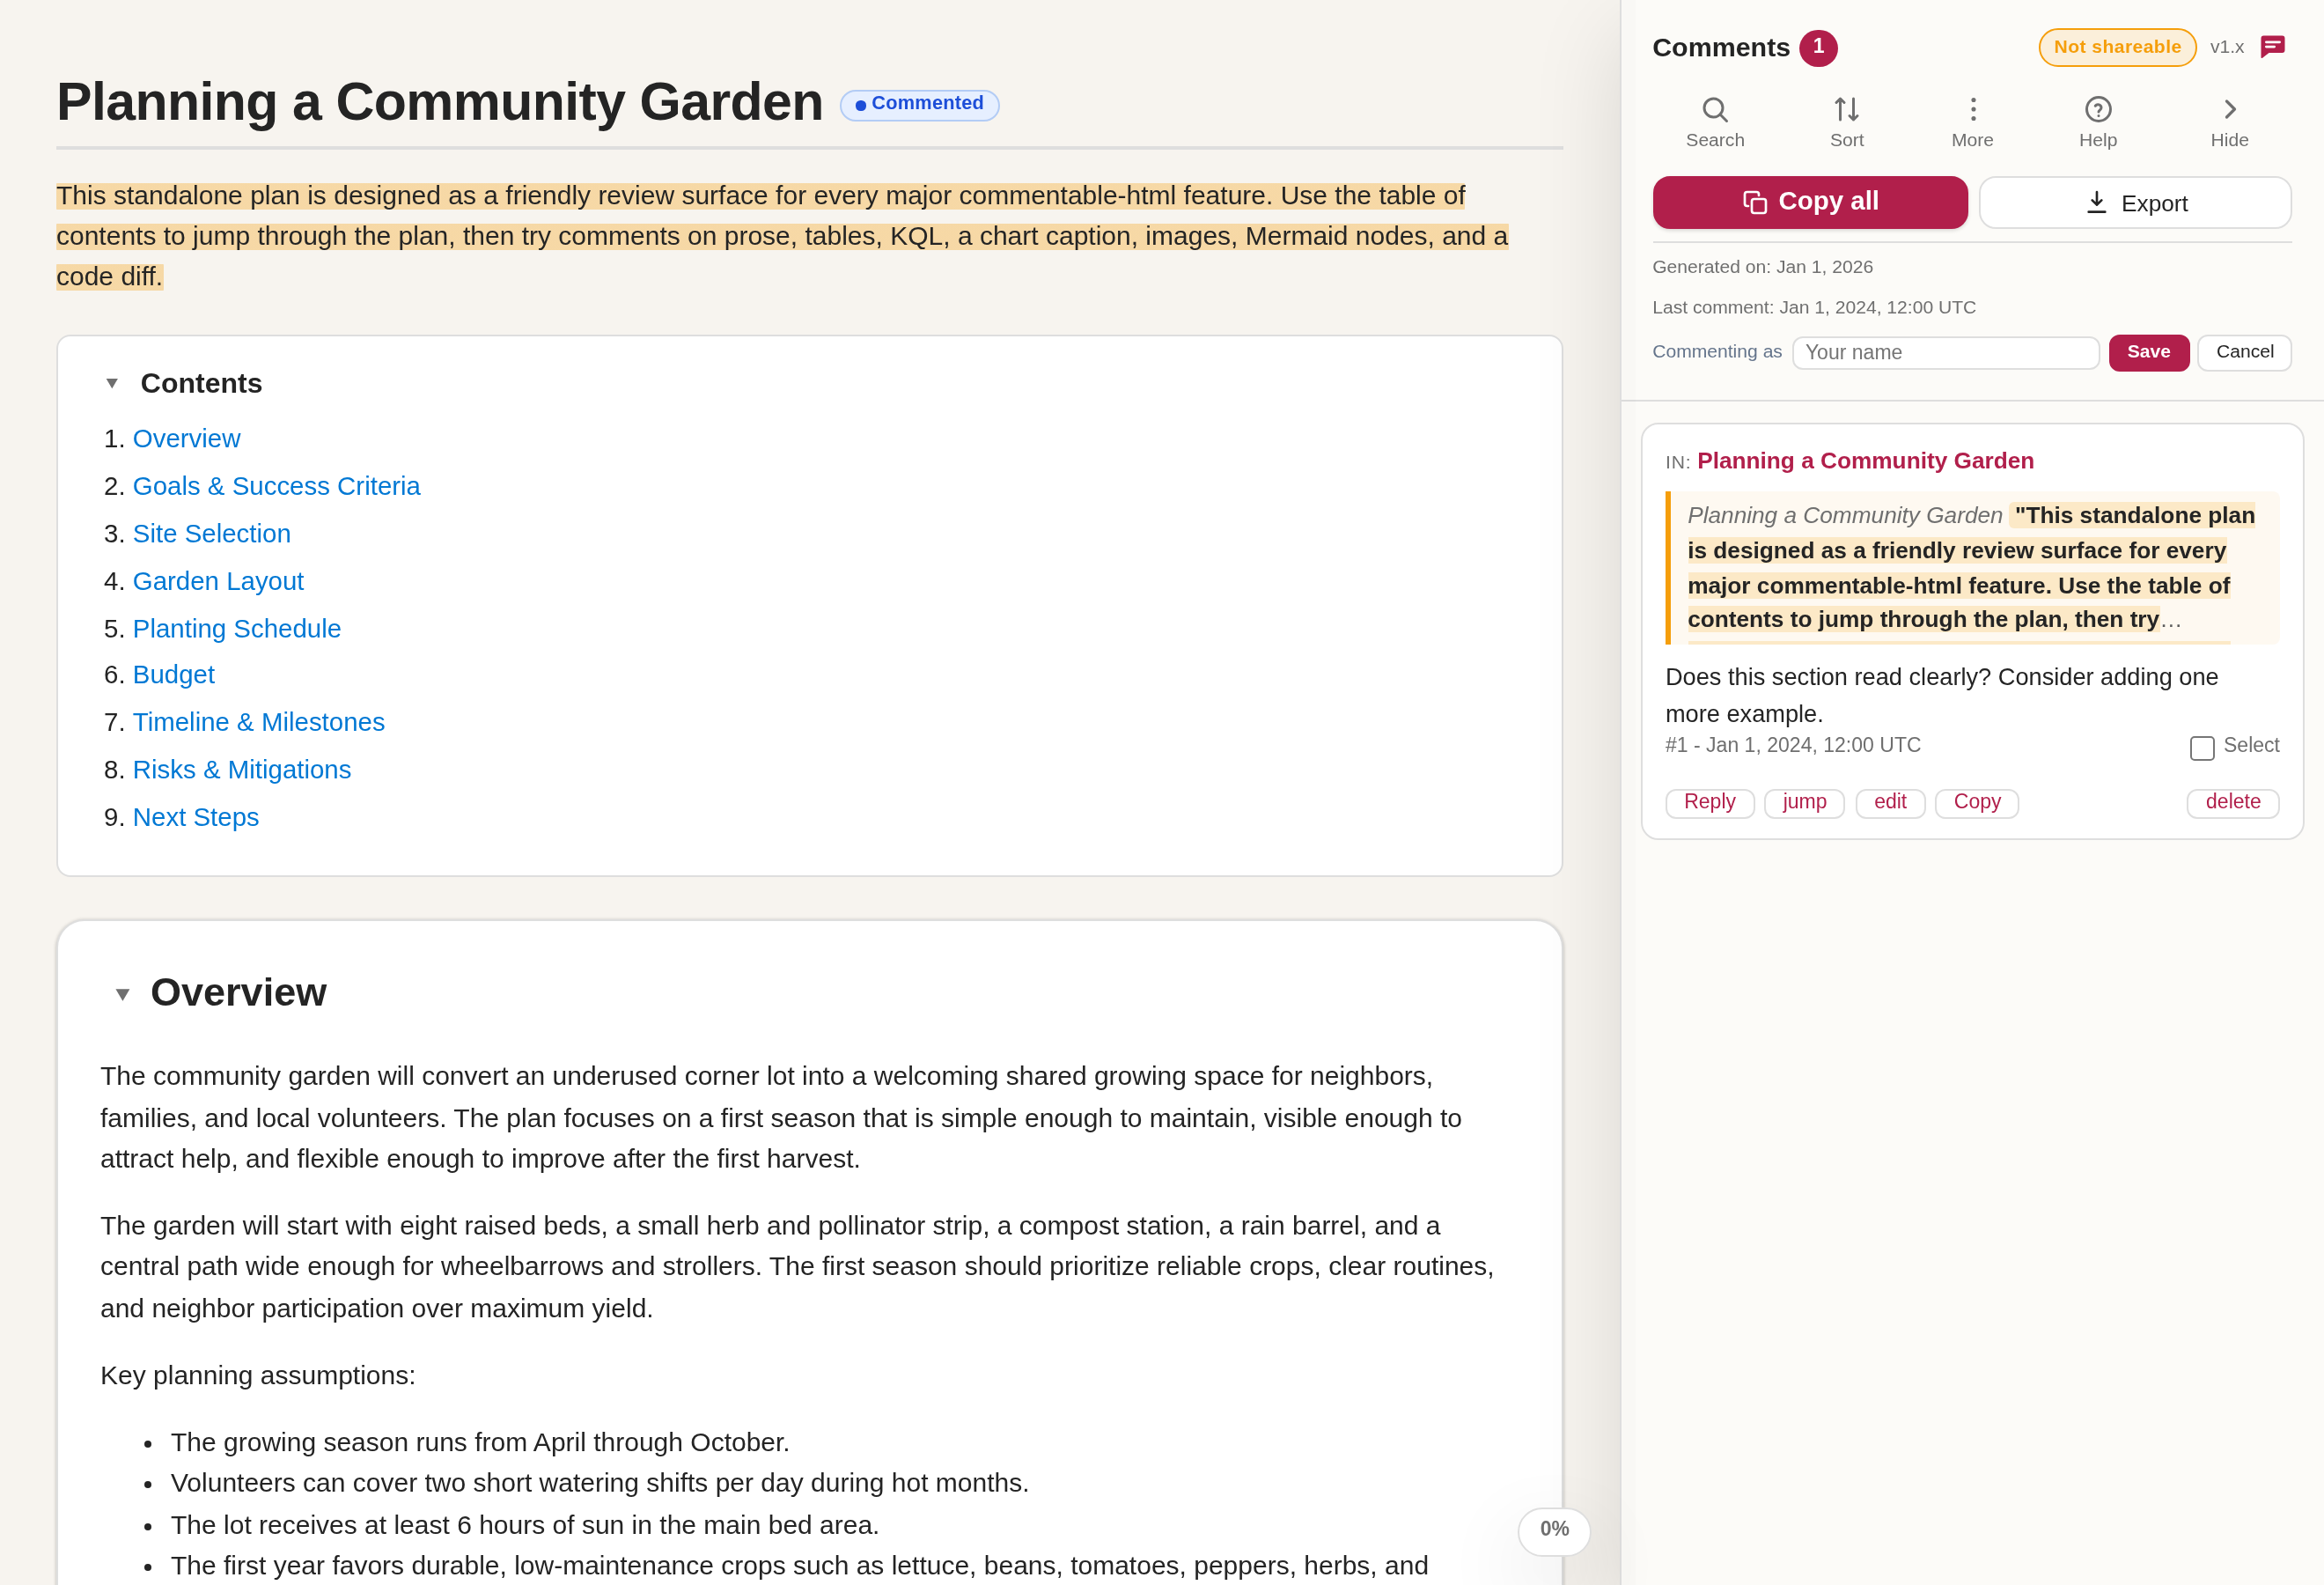Click the Commented status badge
This screenshot has height=1585, width=2324.
point(919,104)
